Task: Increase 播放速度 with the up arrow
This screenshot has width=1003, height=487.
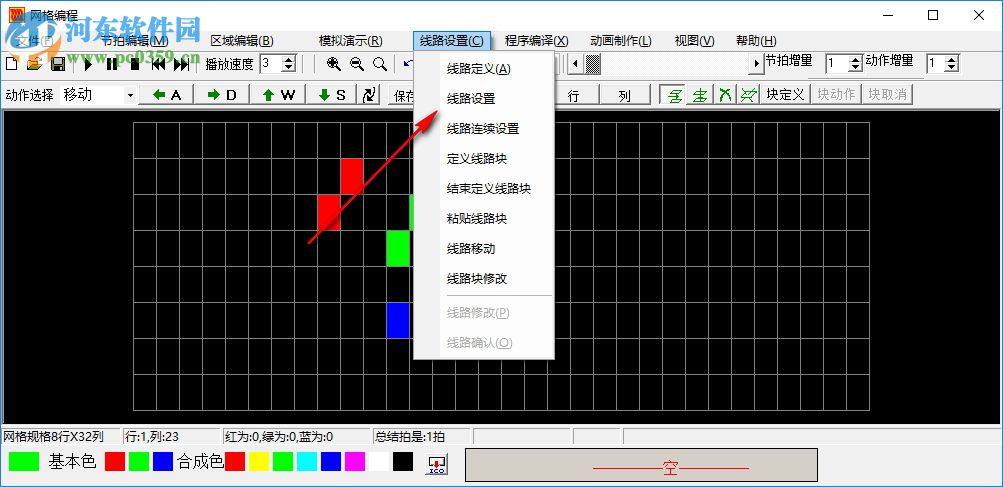Action: tap(289, 60)
